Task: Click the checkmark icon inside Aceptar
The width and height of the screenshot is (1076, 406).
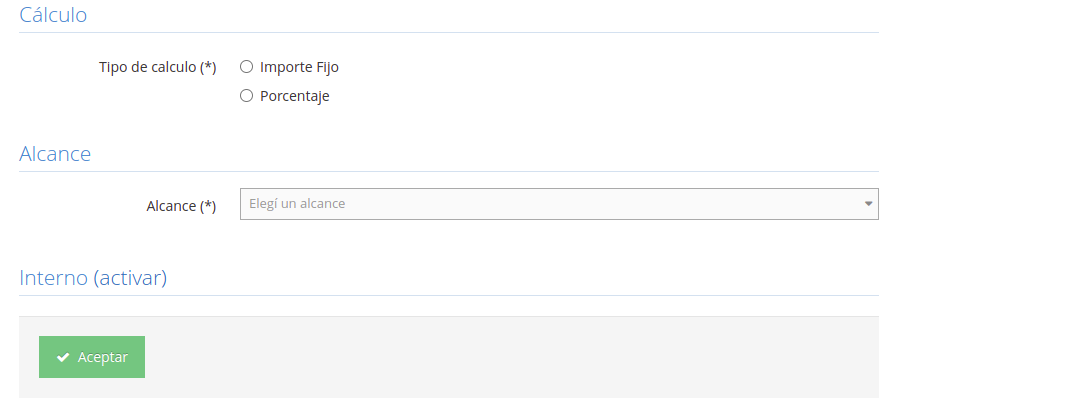Action: 63,357
